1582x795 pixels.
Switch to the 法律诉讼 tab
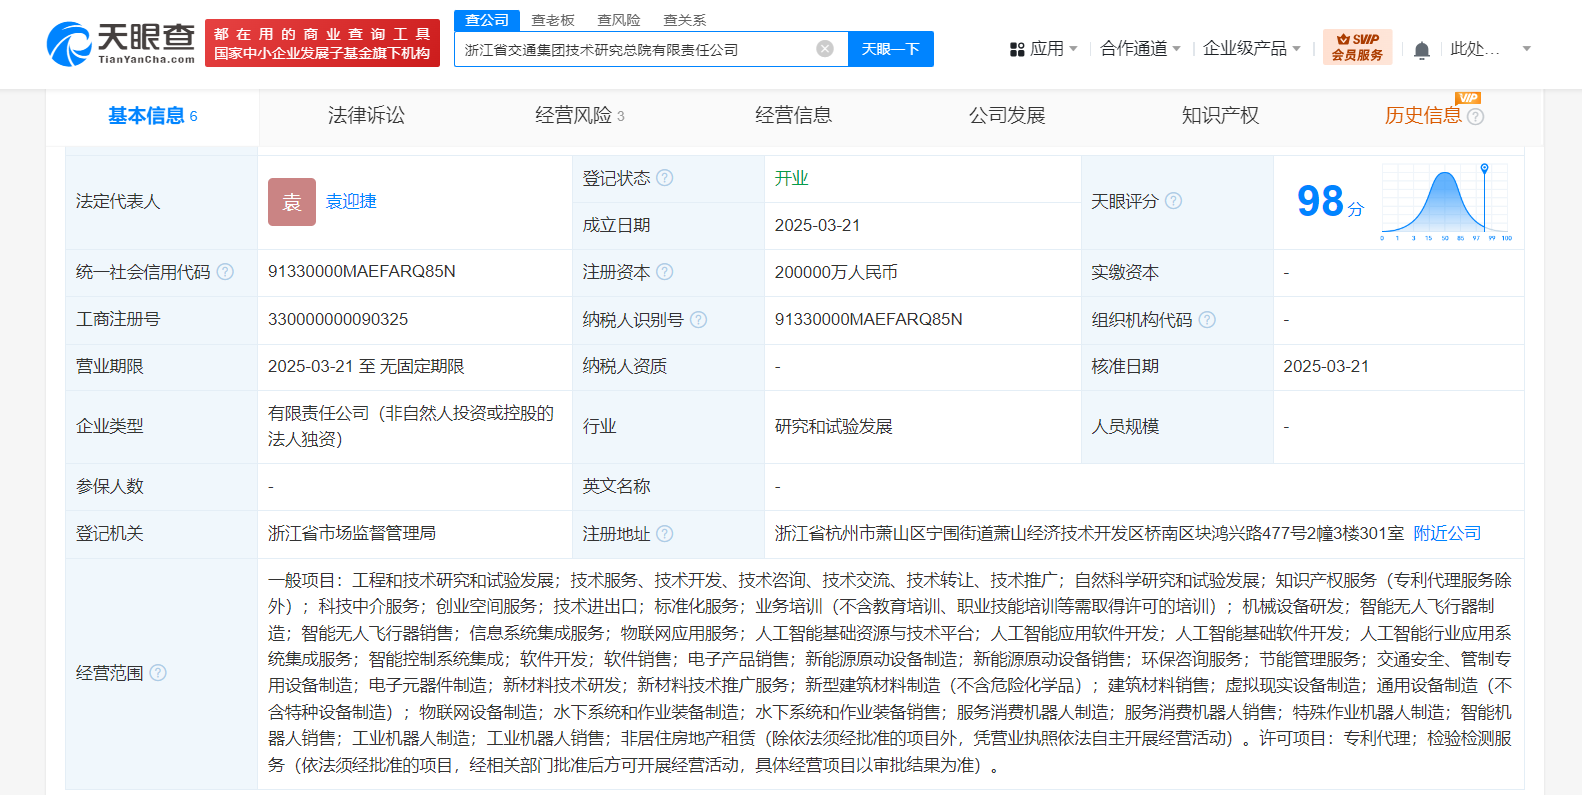click(x=366, y=116)
